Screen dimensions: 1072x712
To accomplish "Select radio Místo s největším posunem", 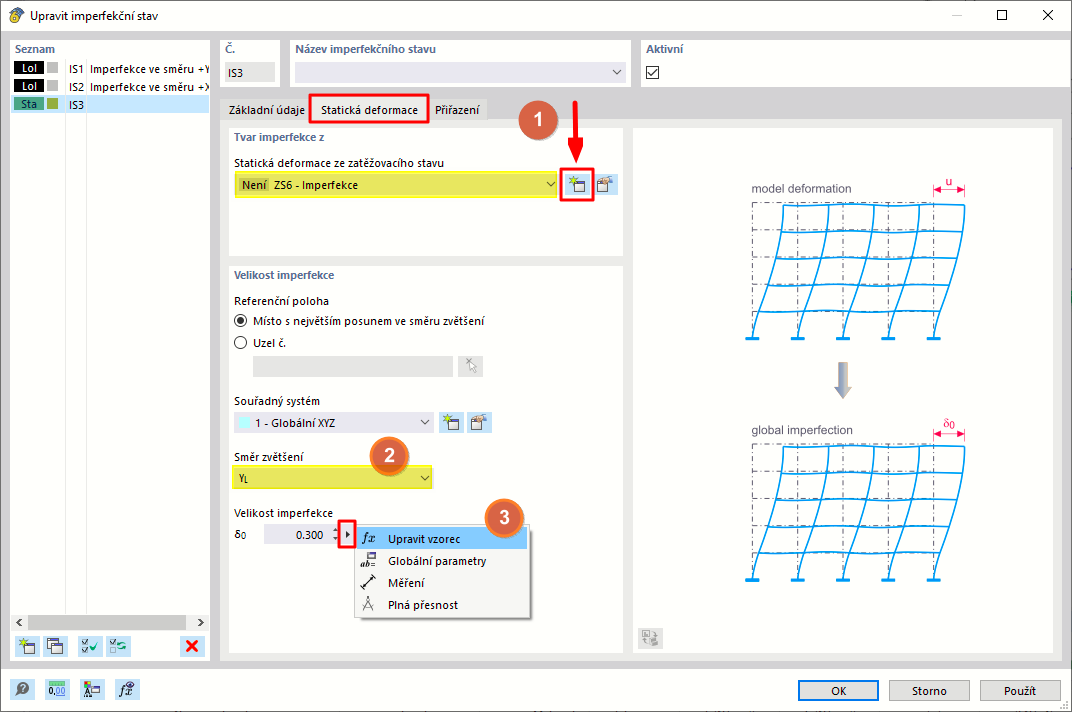I will (x=241, y=321).
